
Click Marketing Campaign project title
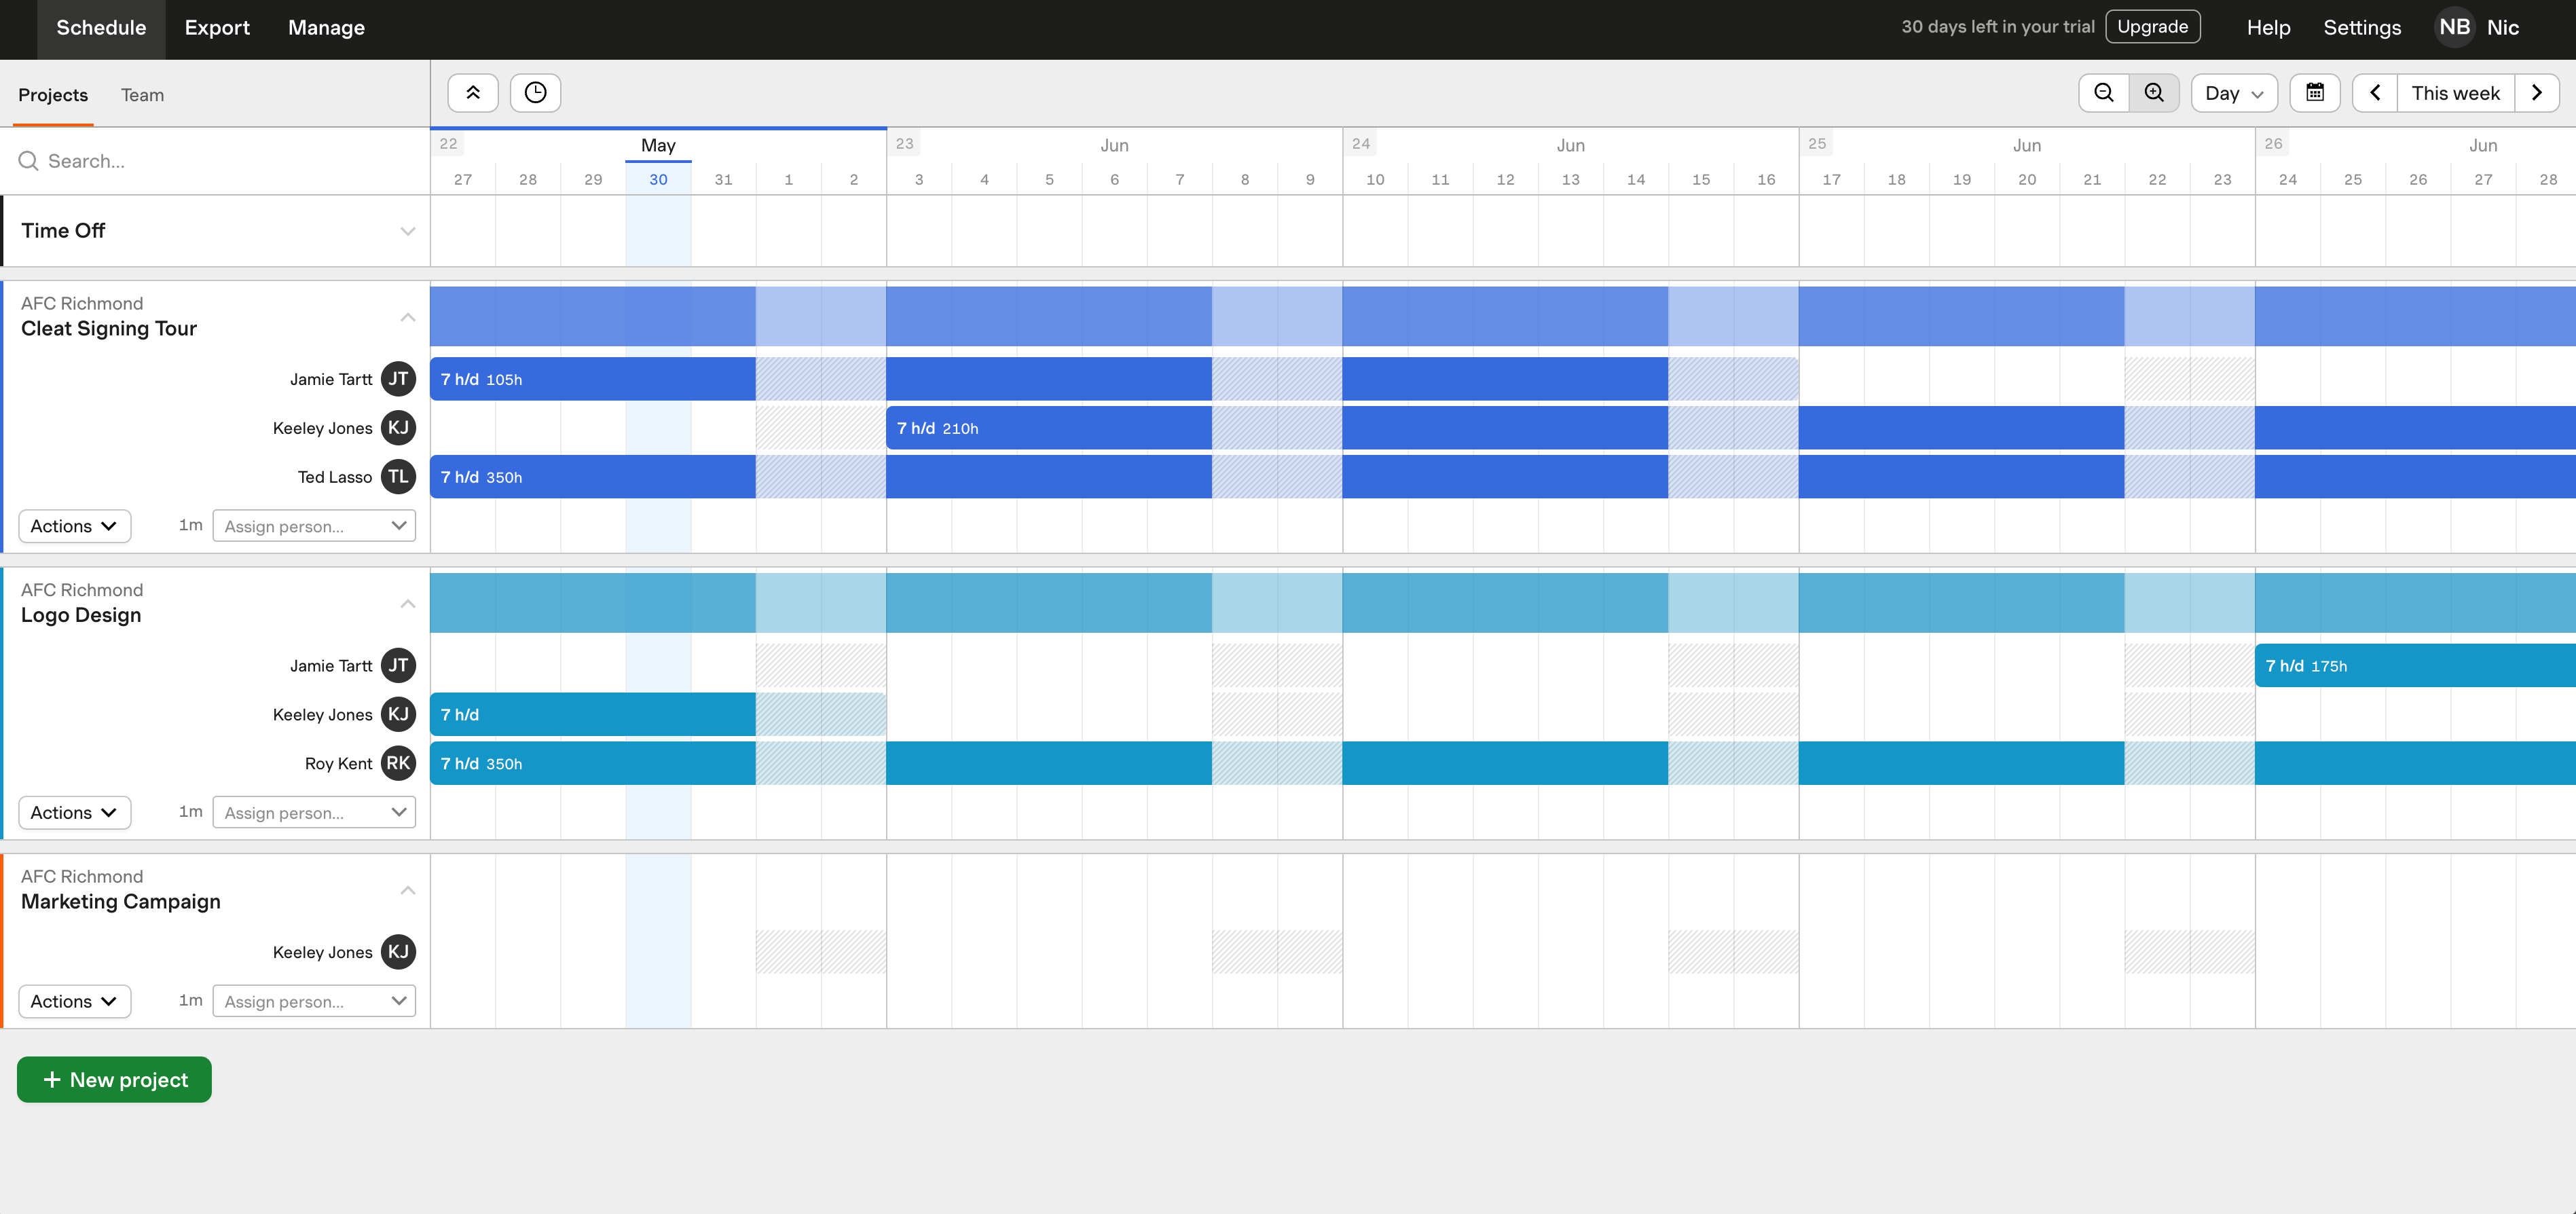point(121,902)
